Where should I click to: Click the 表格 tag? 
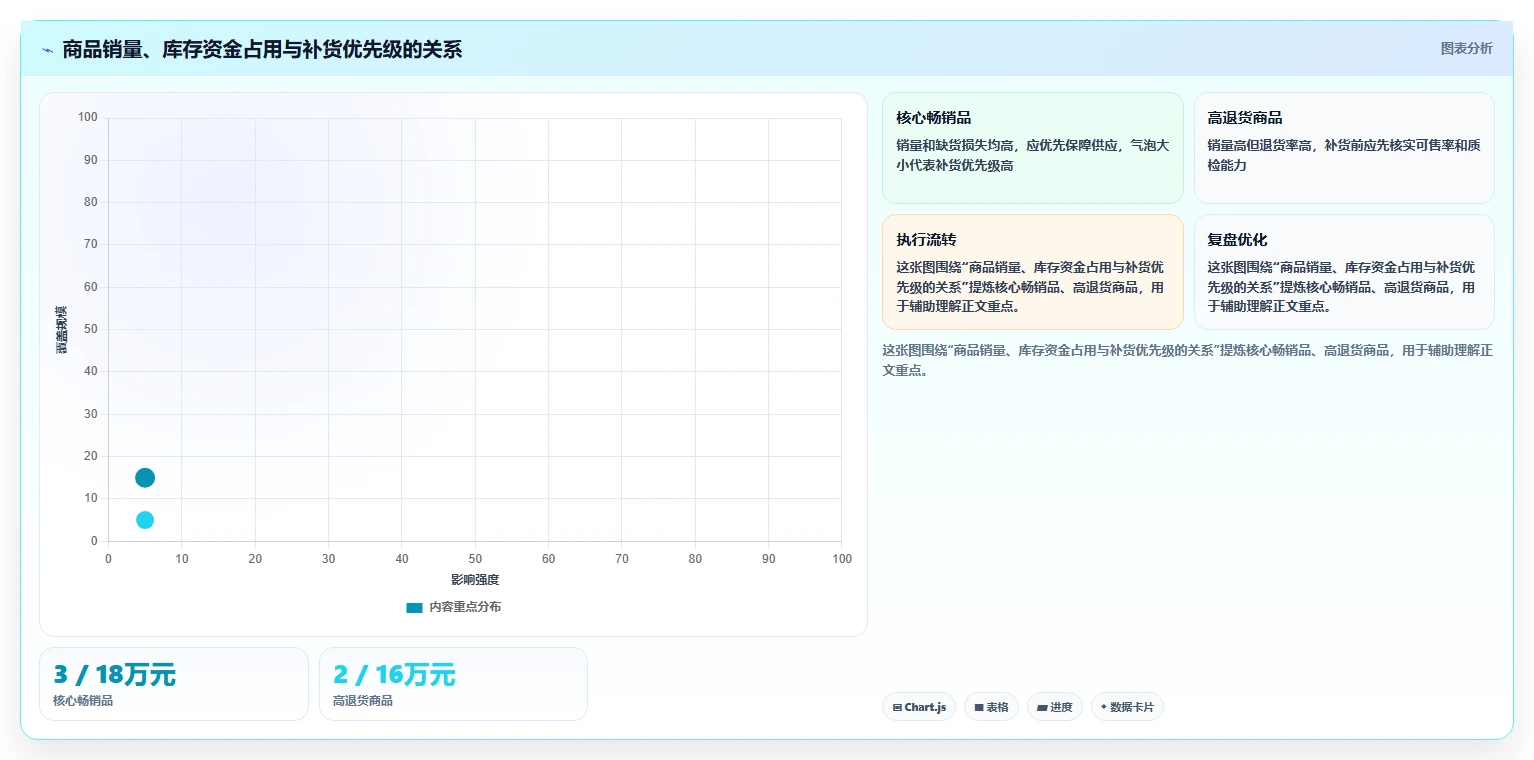[x=991, y=707]
